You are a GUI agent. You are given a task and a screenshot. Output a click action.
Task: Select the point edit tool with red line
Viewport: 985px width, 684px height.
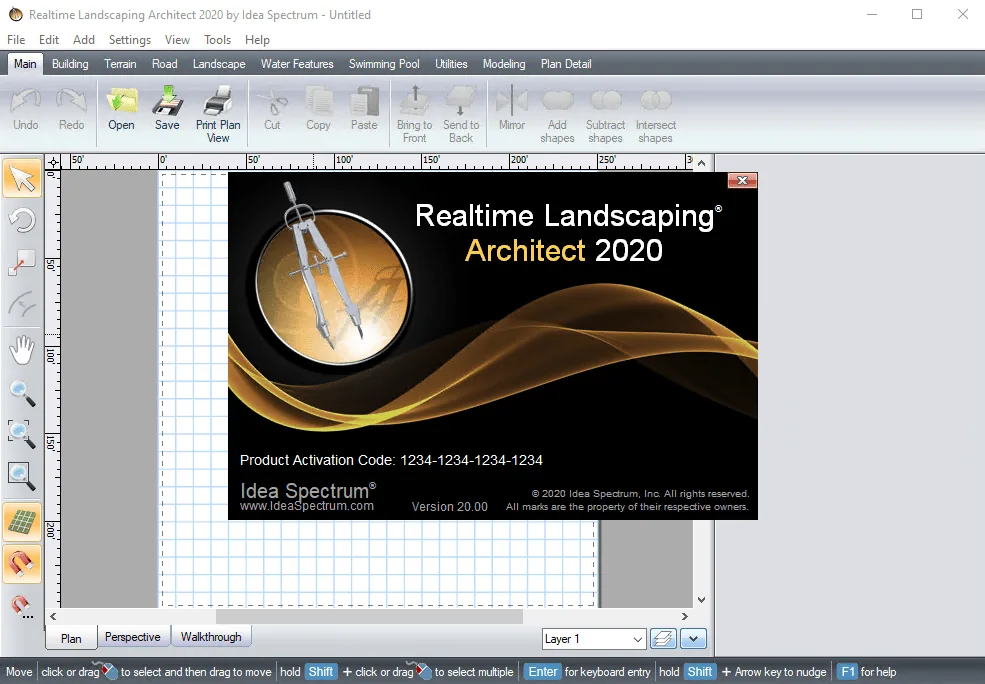23,263
